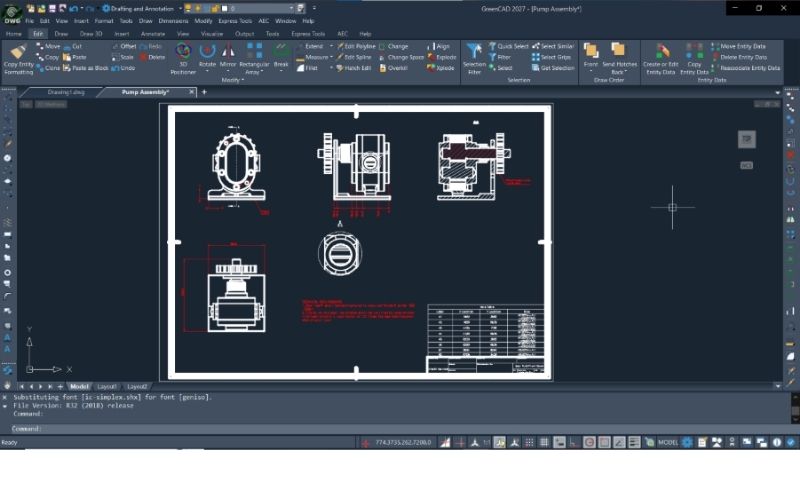Select the Rotate tool icon
Image resolution: width=800 pixels, height=500 pixels.
[207, 51]
